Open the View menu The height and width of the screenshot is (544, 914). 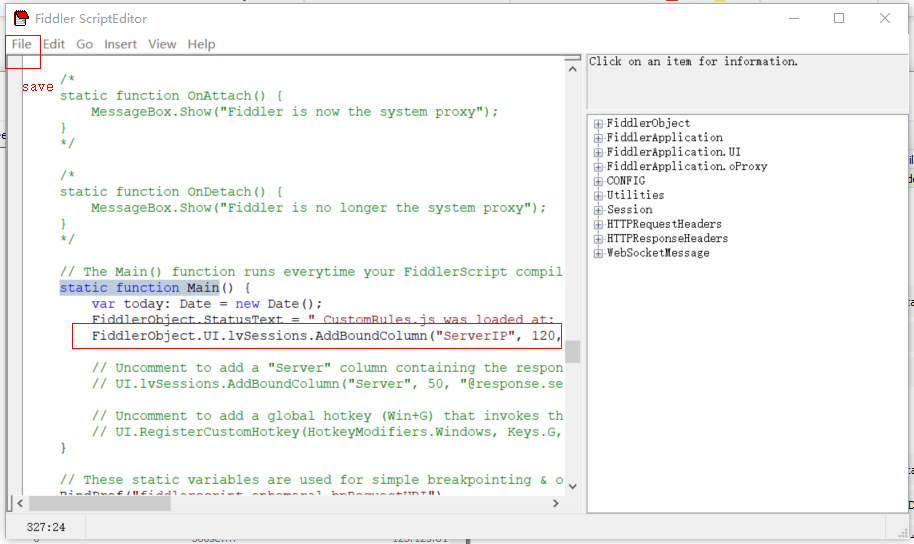click(x=162, y=44)
